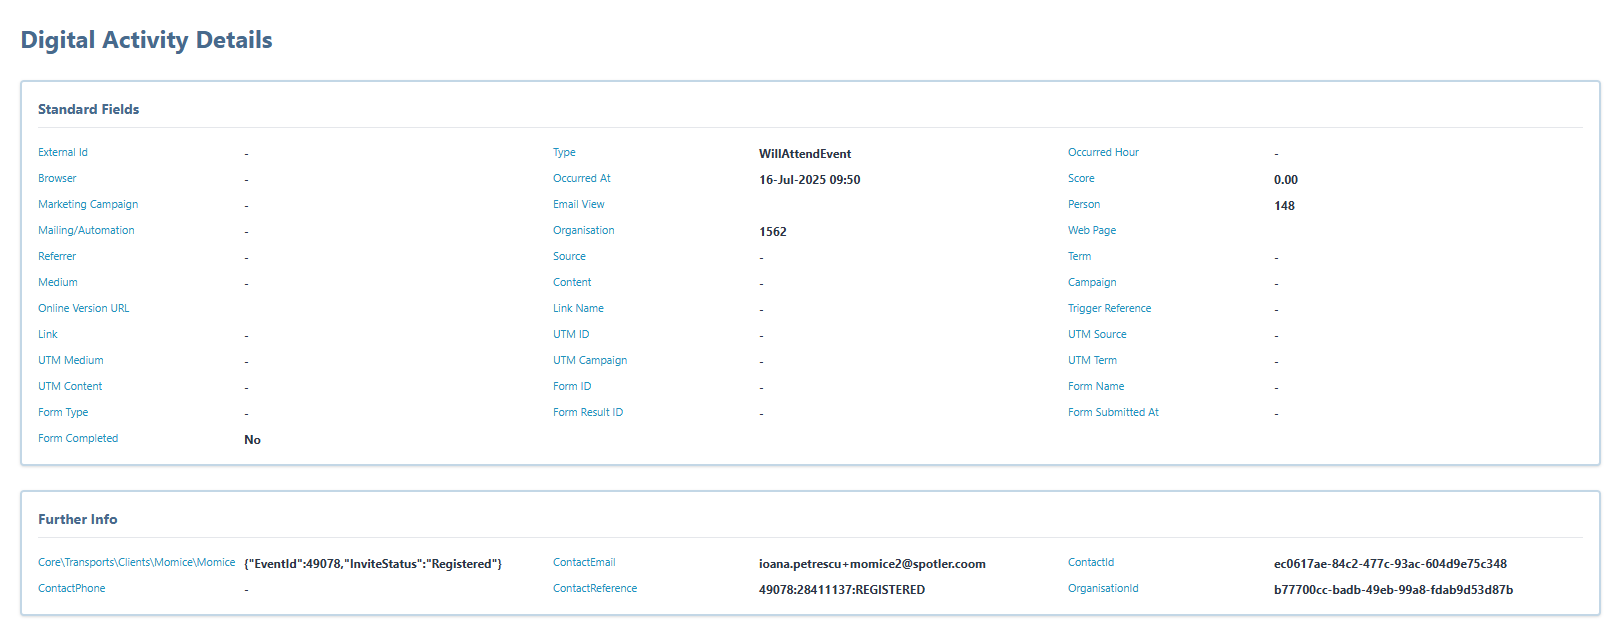Click the UTM Campaign label
The image size is (1621, 638).
point(590,360)
